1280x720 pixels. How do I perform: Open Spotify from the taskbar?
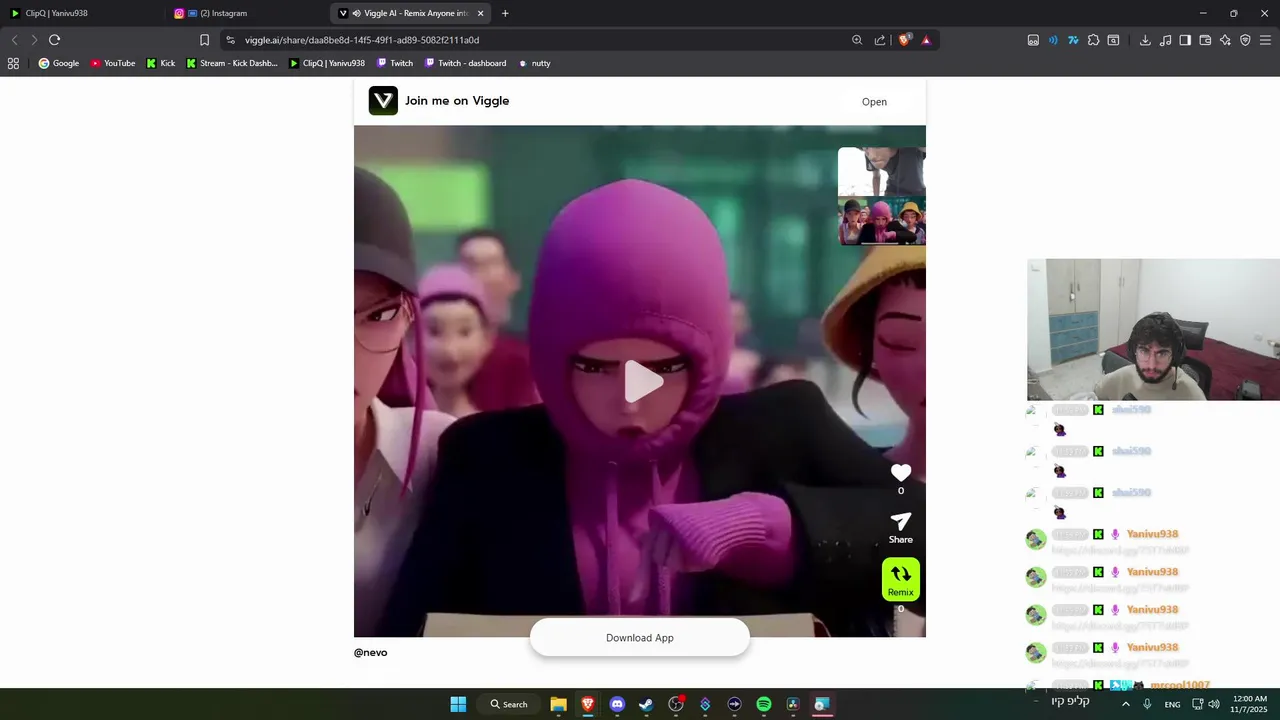click(x=764, y=704)
